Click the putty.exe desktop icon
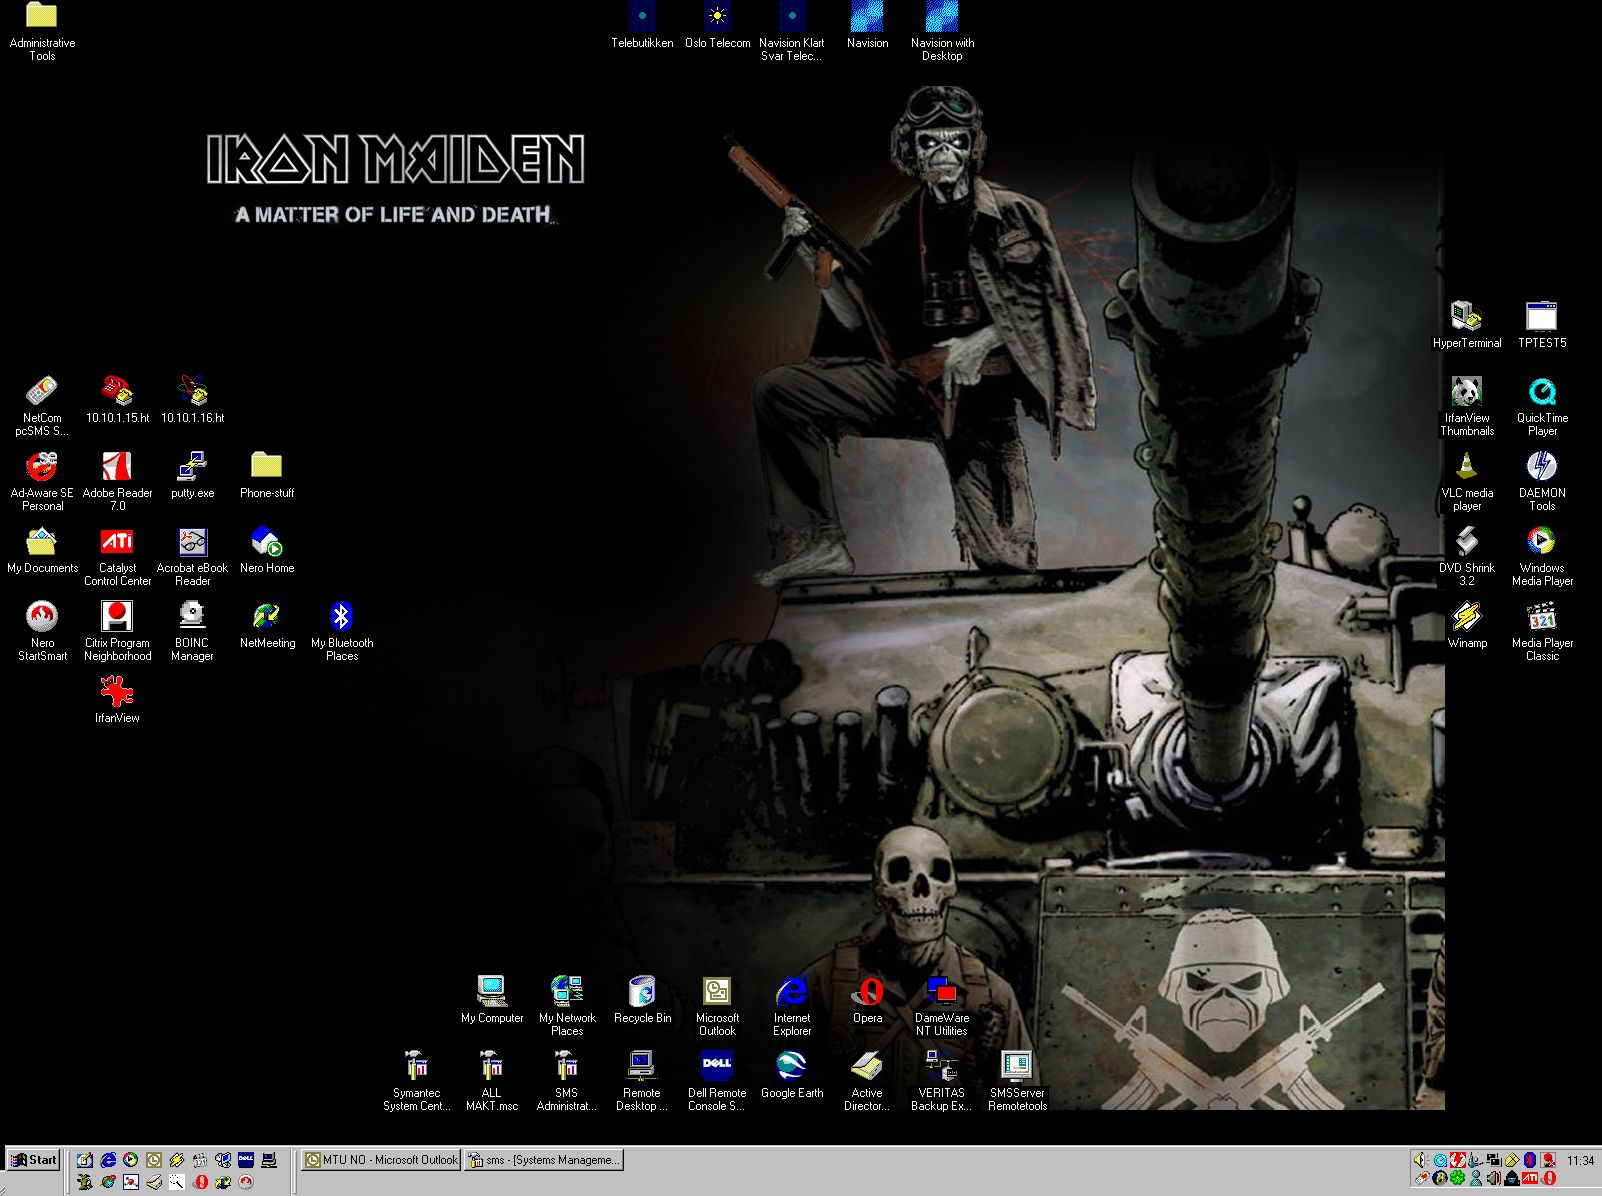The height and width of the screenshot is (1196, 1602). [192, 467]
